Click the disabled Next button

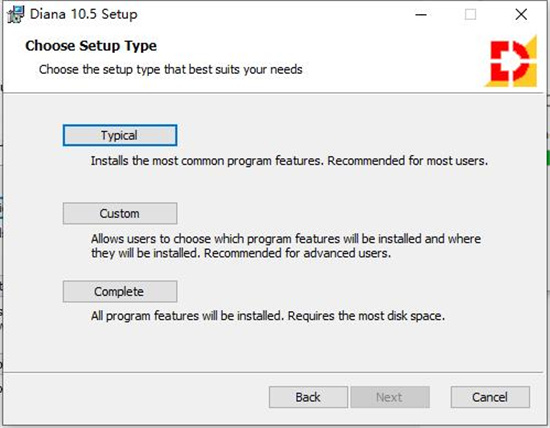tap(390, 397)
